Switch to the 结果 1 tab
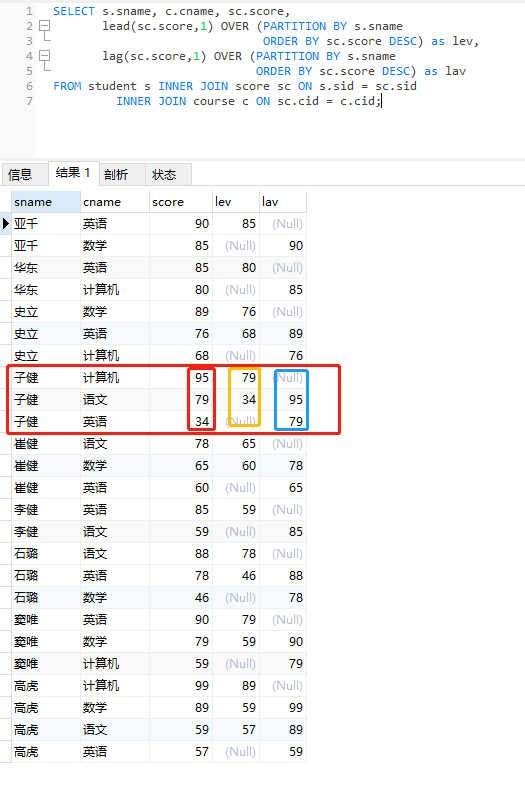 [73, 173]
